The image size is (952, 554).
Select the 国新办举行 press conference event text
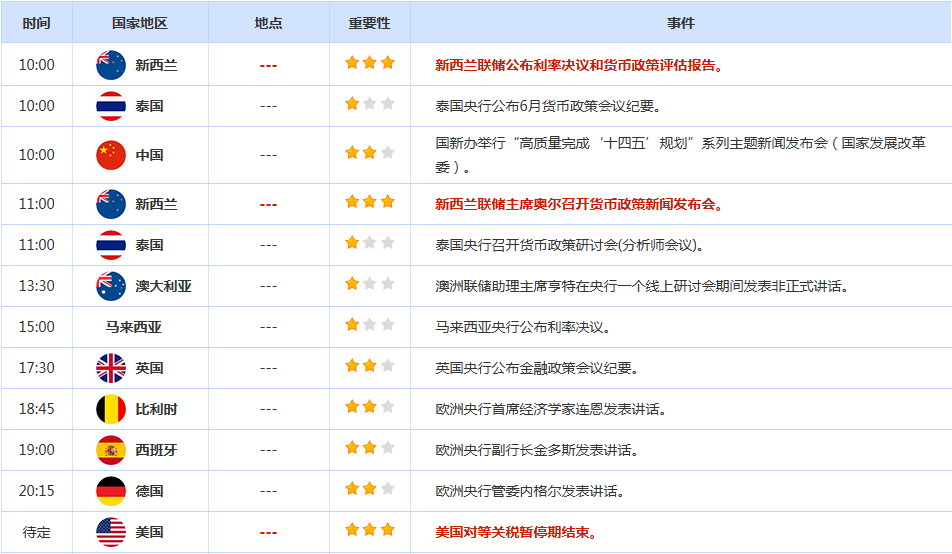(681, 155)
